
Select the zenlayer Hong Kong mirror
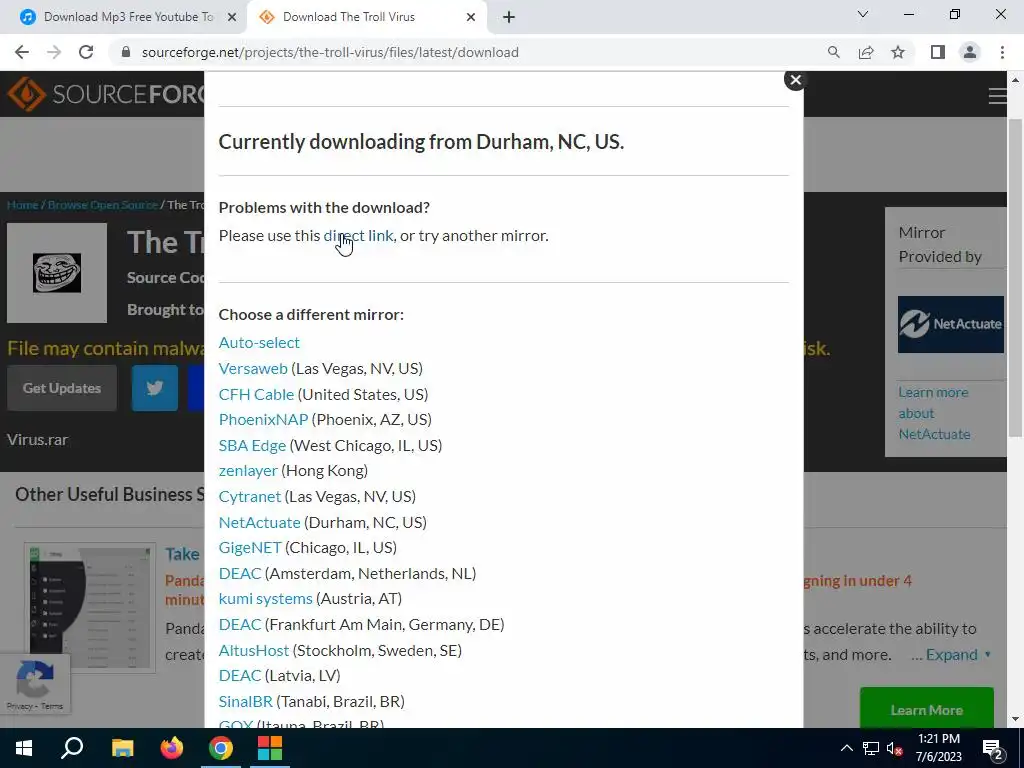[x=248, y=470]
